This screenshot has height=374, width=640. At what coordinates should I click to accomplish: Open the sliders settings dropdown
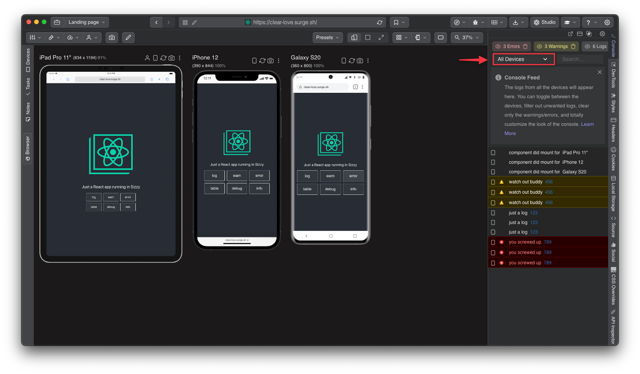(35, 38)
